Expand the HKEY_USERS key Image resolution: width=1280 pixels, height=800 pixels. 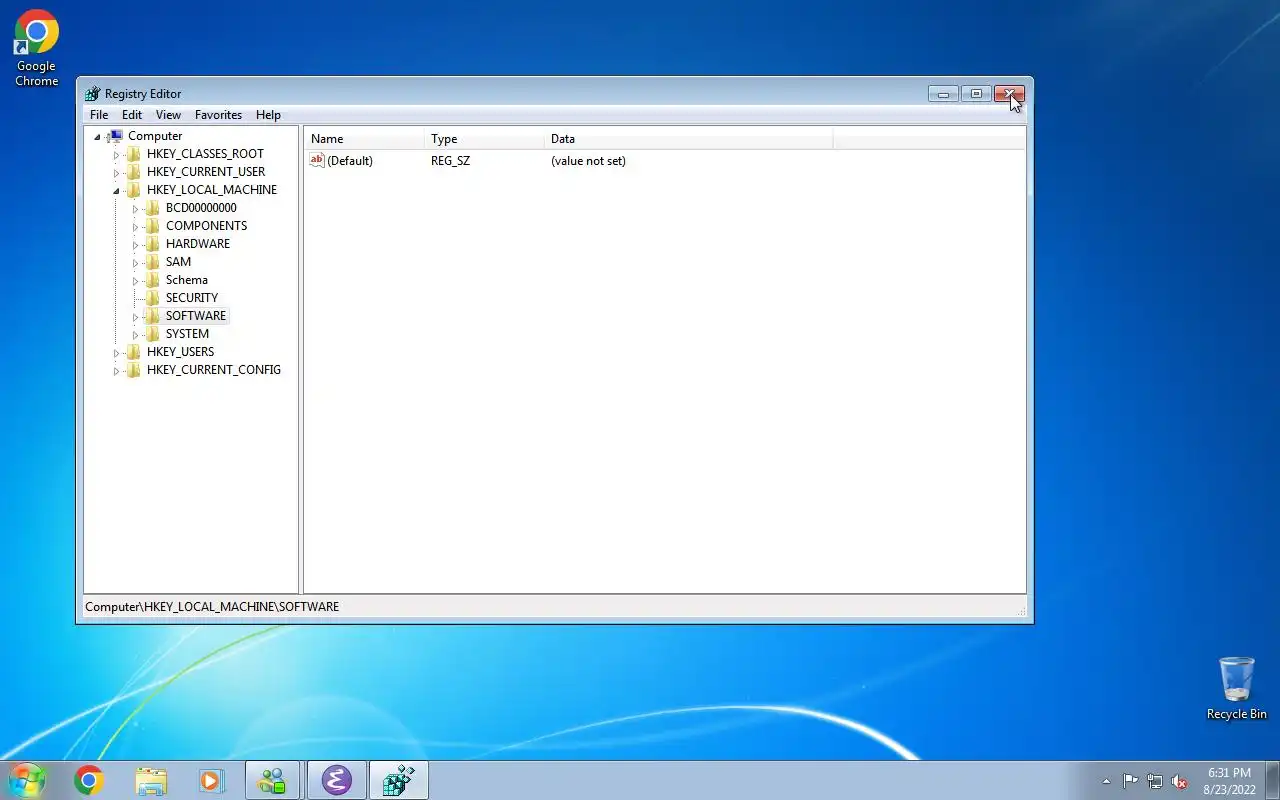(116, 352)
